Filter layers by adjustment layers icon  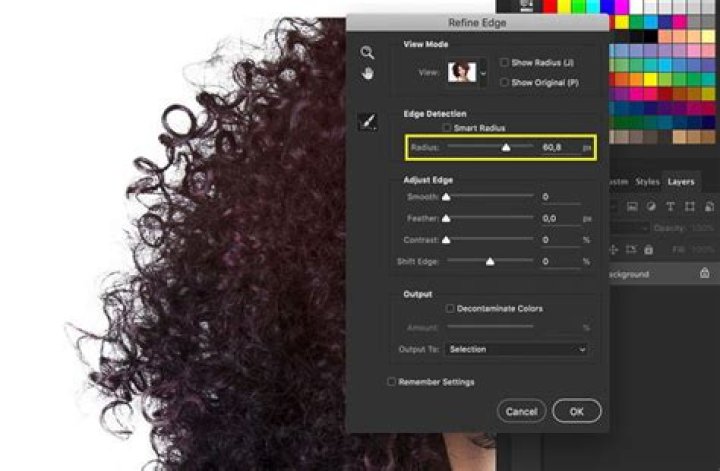pyautogui.click(x=651, y=207)
